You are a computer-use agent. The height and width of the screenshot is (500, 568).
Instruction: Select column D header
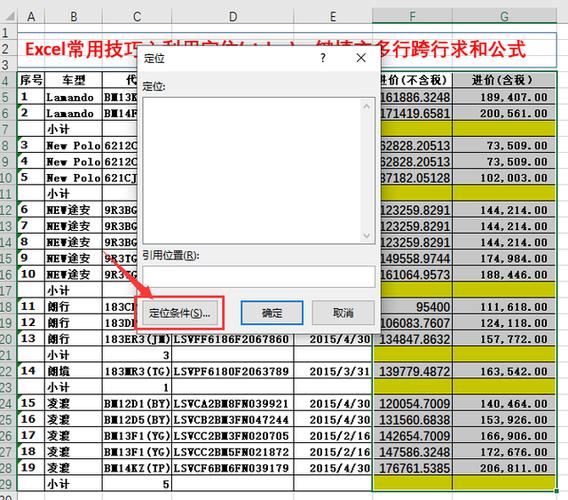tap(233, 16)
